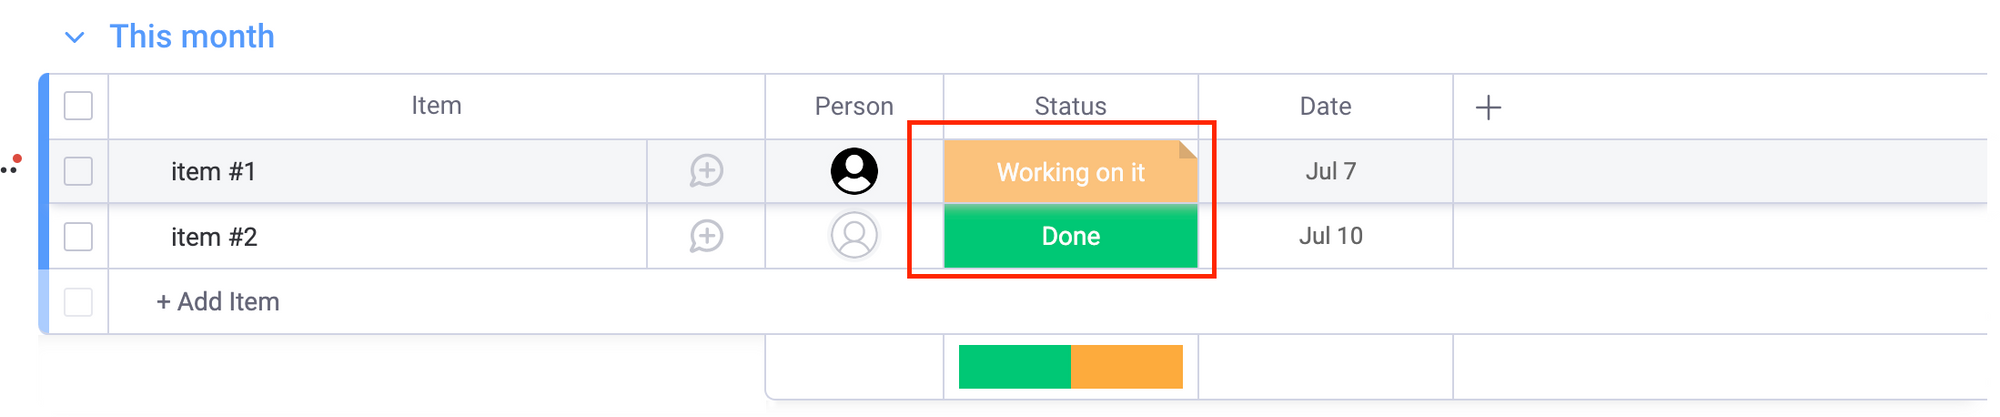
Task: Add a new column with plus icon
Action: [x=1488, y=107]
